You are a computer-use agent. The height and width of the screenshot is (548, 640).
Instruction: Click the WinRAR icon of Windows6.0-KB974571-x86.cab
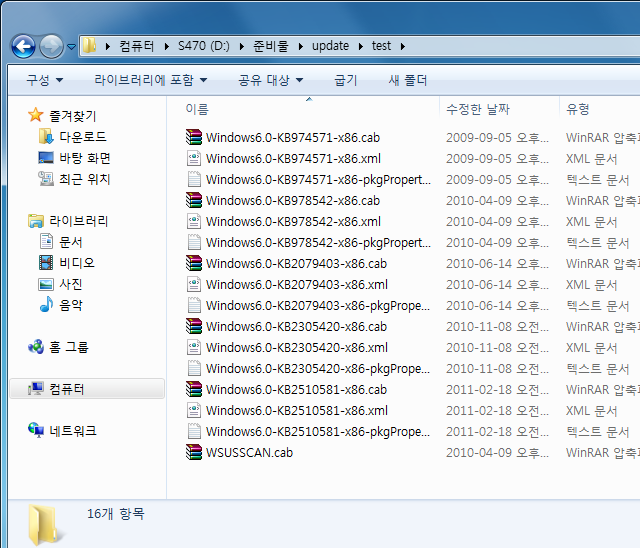(x=194, y=137)
